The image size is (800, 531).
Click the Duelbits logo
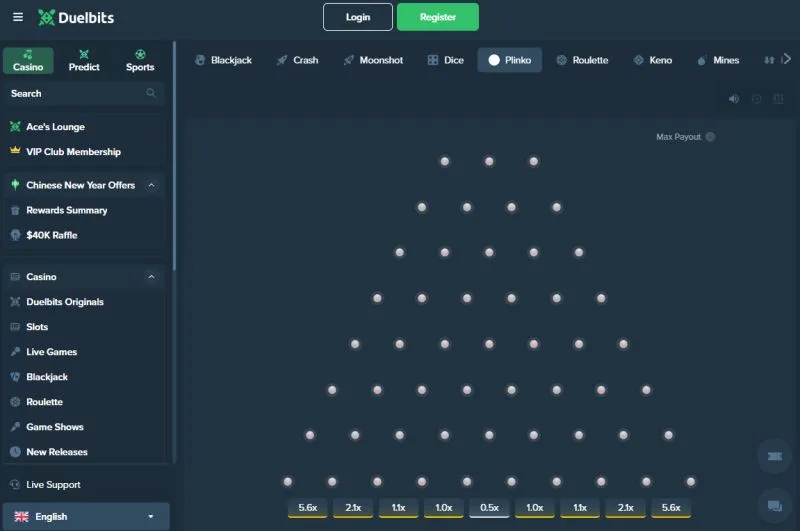pos(76,18)
